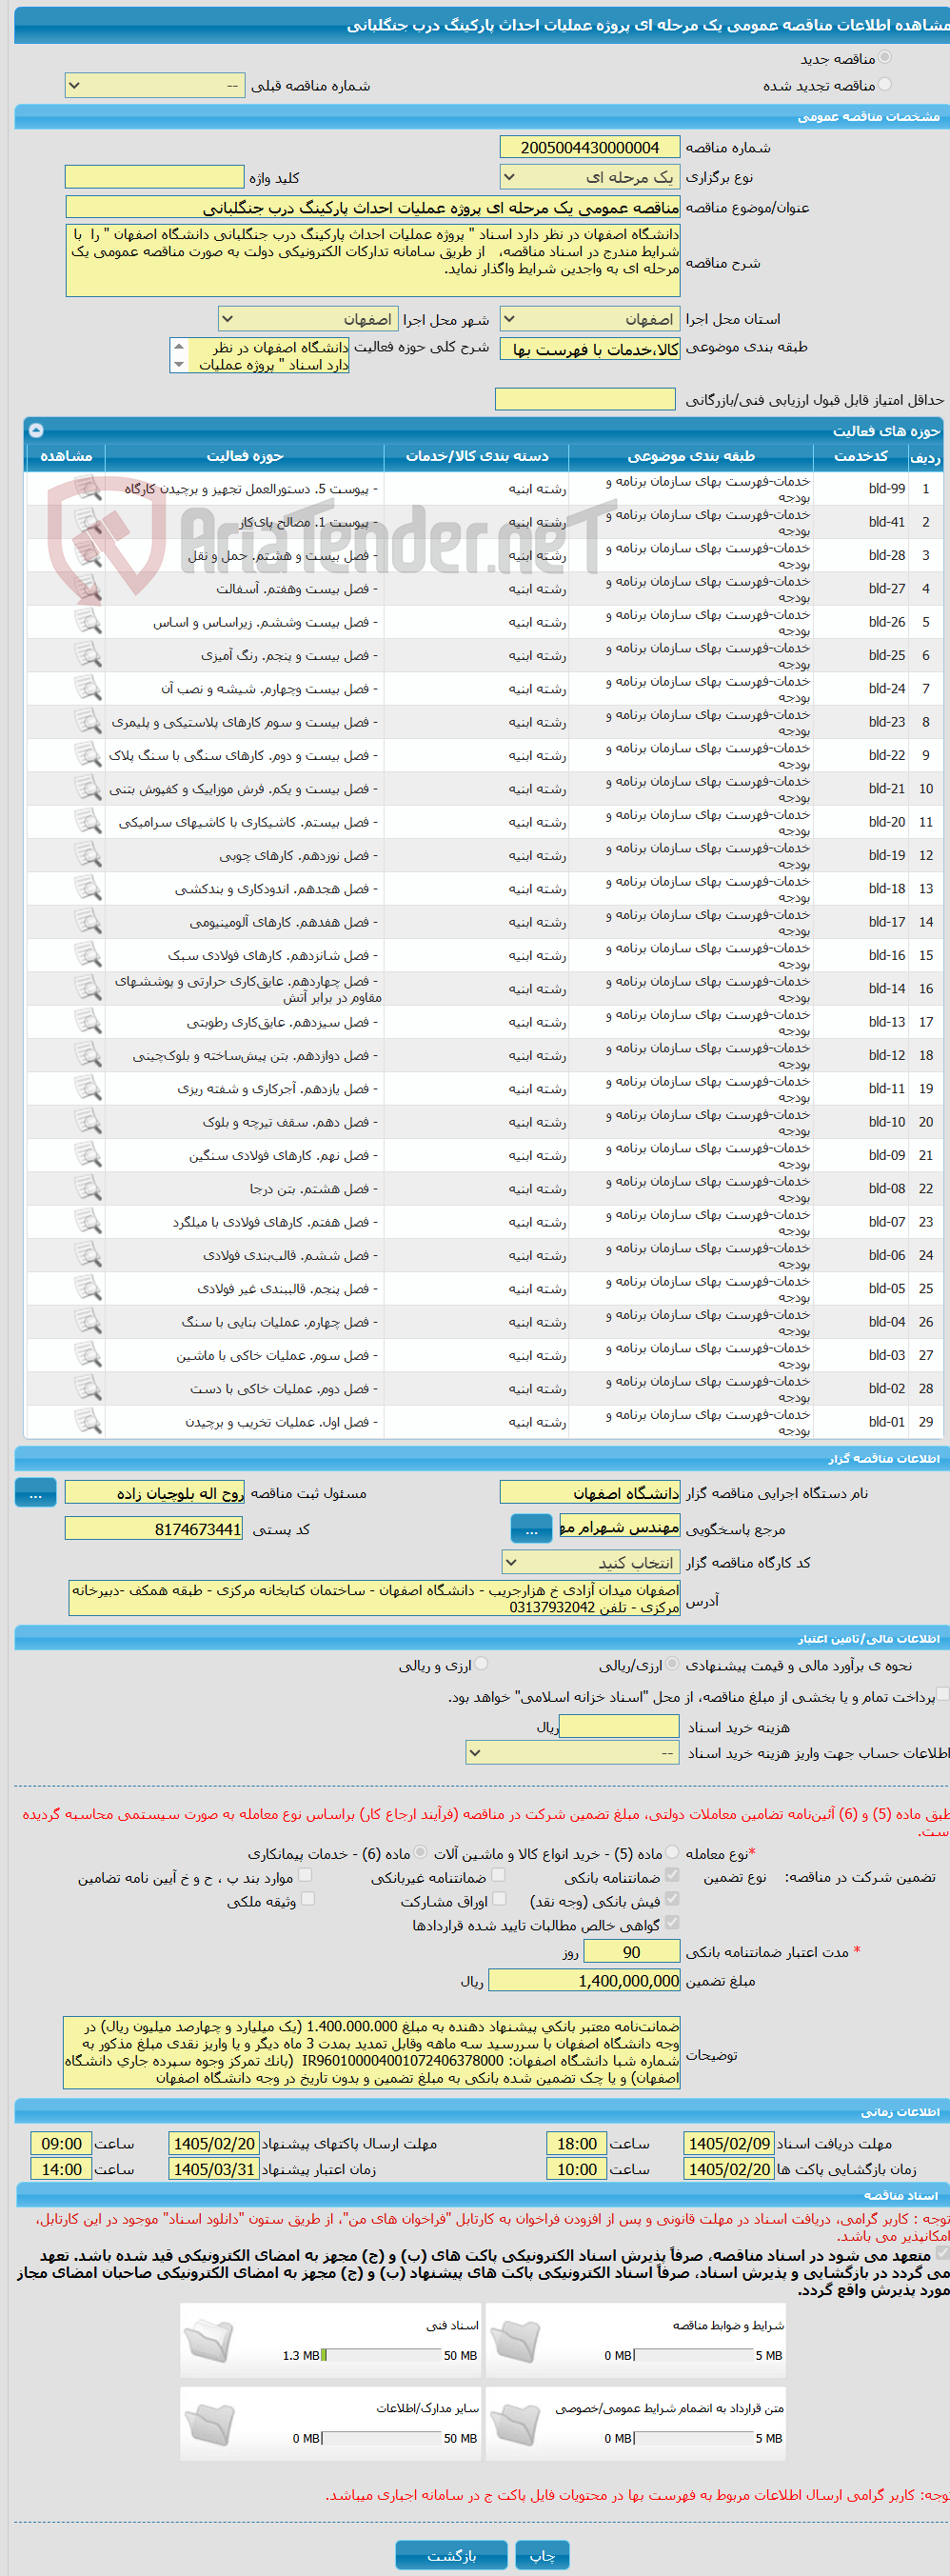
Task: Select the ارزی/ریالی radio option
Action: [673, 1664]
